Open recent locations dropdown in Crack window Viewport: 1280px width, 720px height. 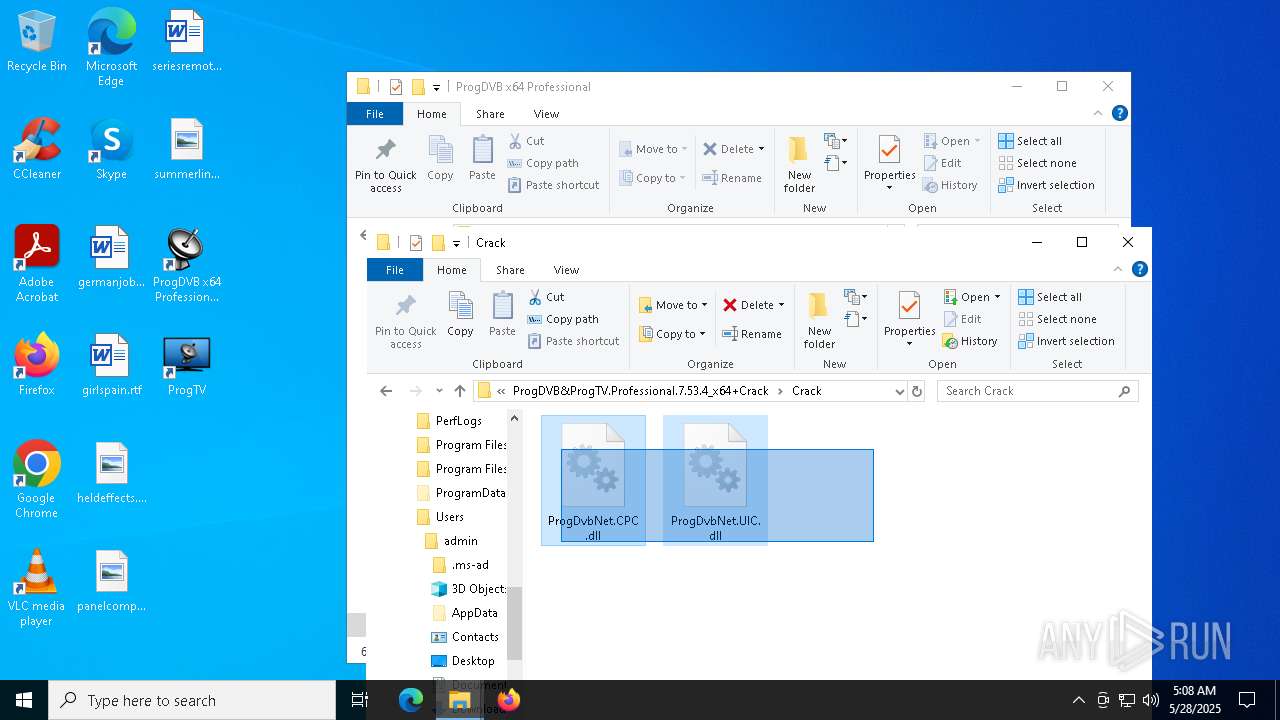[x=439, y=391]
